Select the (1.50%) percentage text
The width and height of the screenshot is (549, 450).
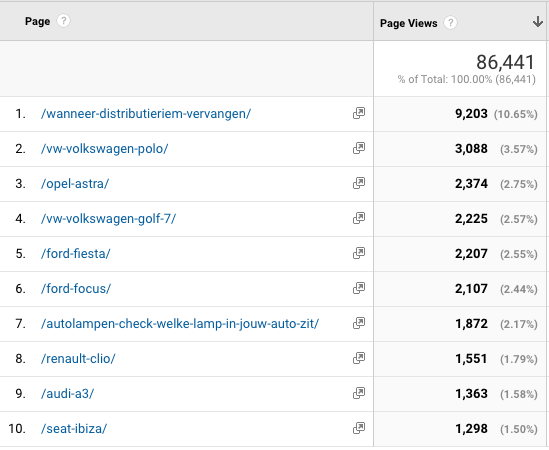[519, 429]
